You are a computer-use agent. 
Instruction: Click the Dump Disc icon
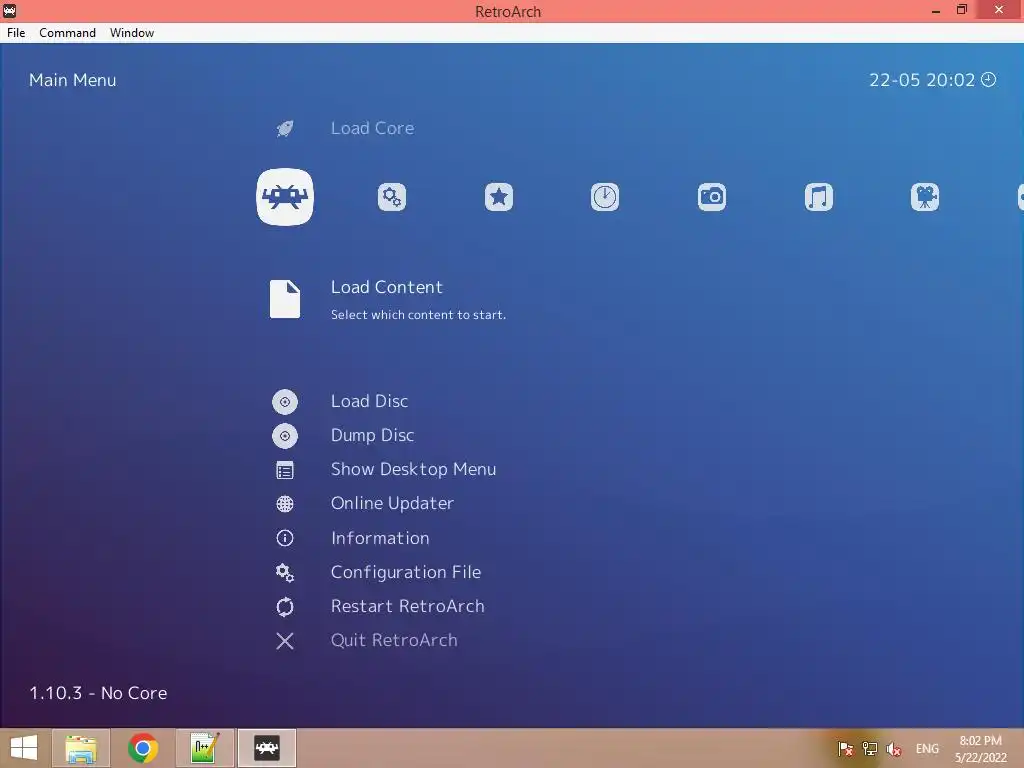[285, 436]
